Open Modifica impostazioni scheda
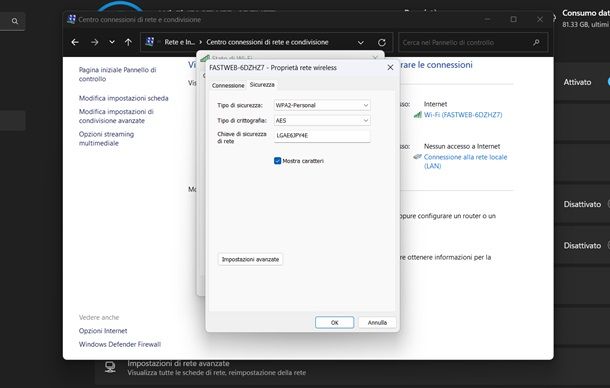 pos(124,98)
